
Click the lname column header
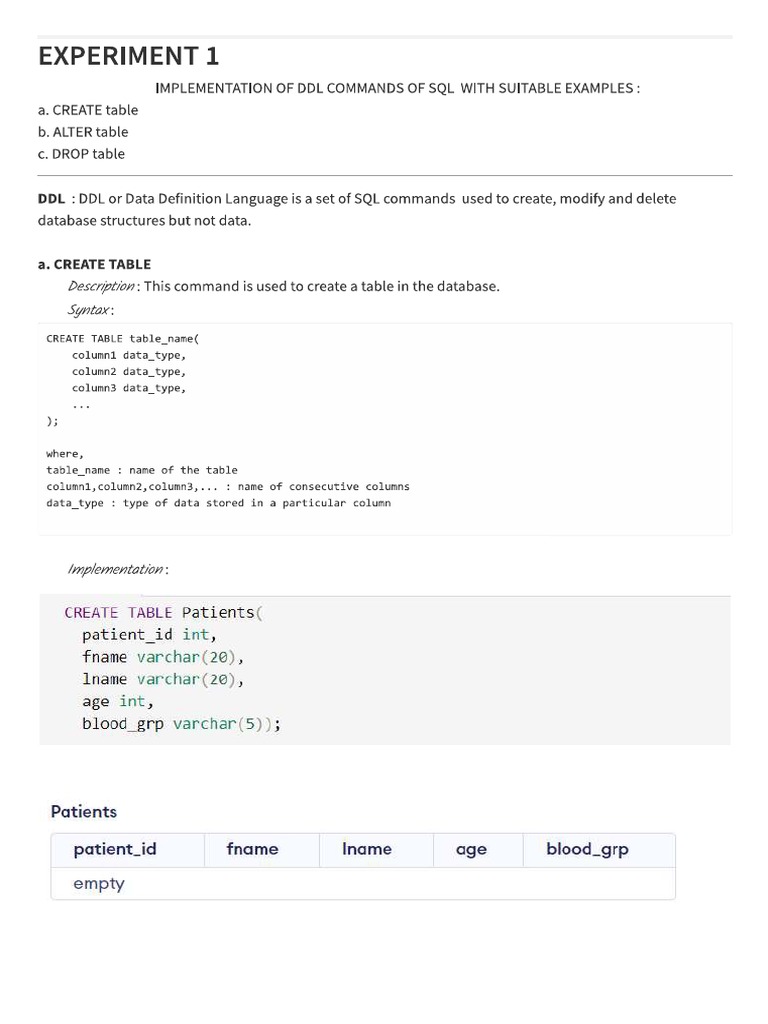pyautogui.click(x=367, y=849)
